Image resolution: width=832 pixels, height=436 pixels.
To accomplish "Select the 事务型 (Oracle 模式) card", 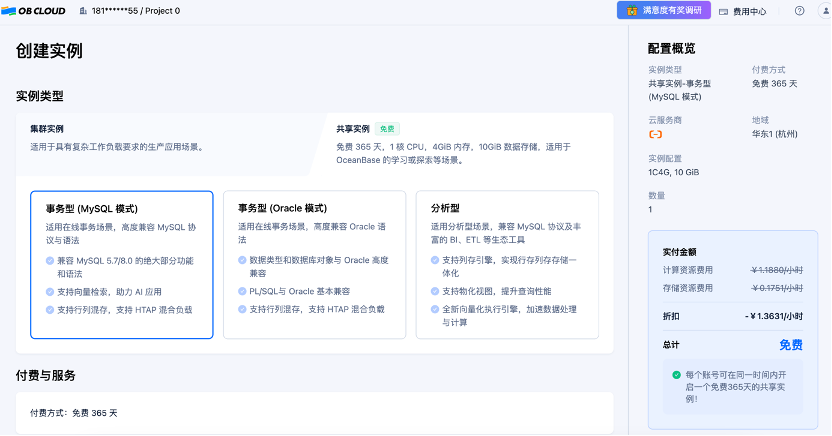I will pos(315,265).
